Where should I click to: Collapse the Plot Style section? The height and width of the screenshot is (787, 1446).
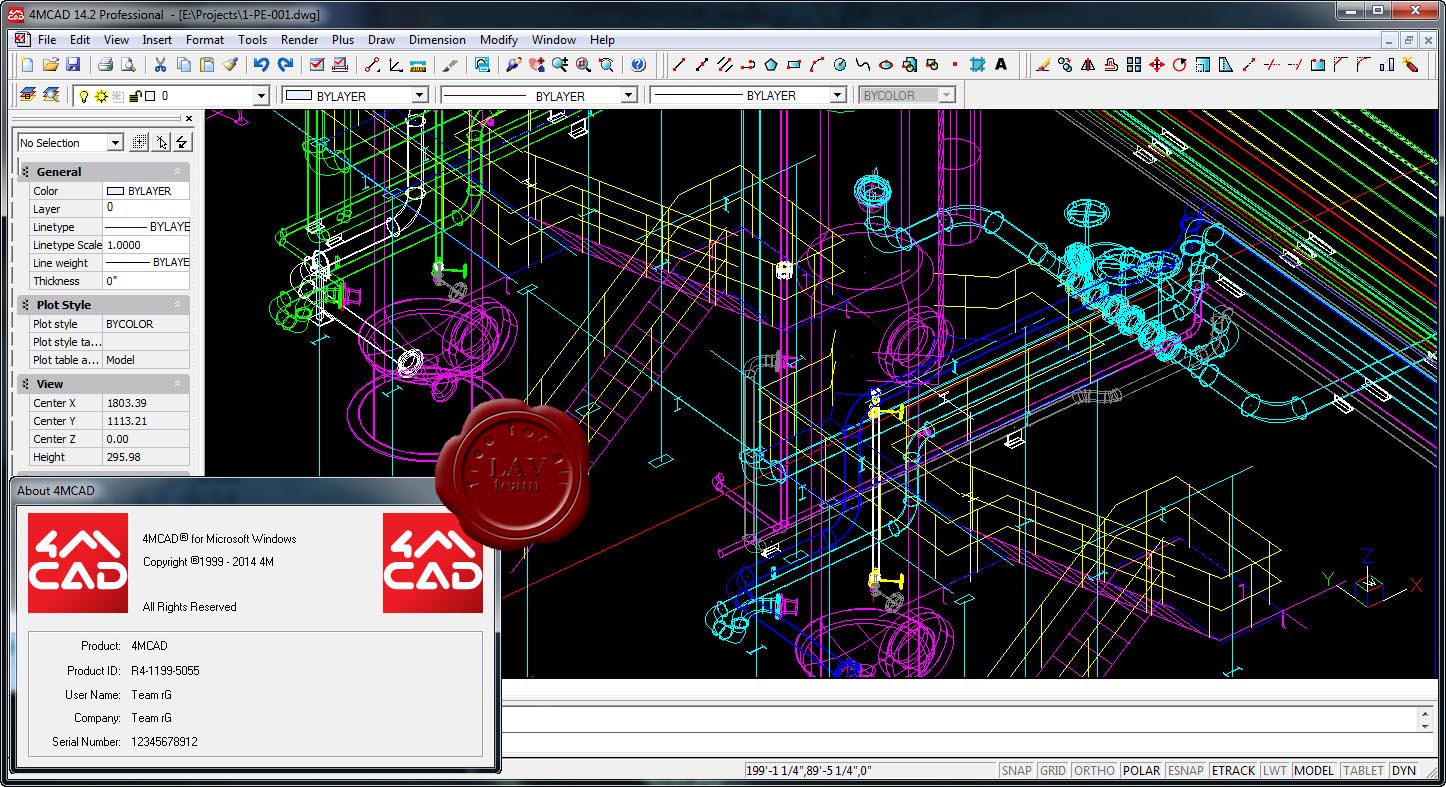pos(178,305)
